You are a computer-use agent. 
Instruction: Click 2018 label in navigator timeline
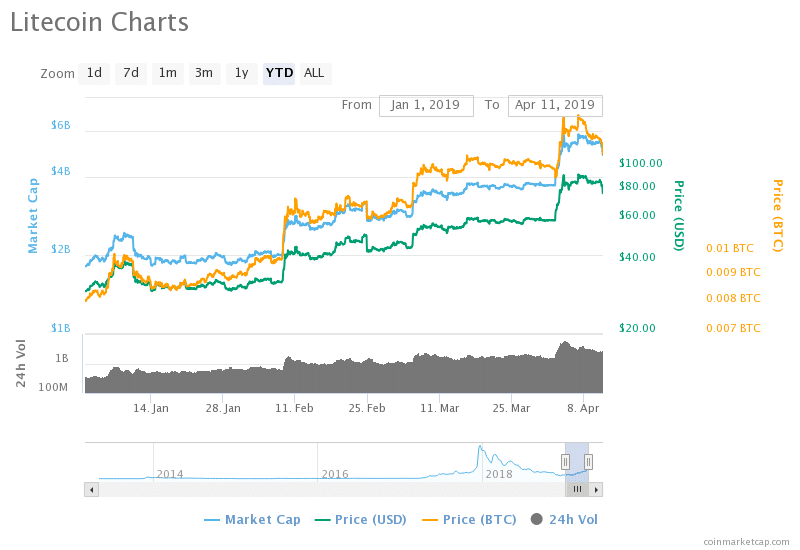(499, 474)
